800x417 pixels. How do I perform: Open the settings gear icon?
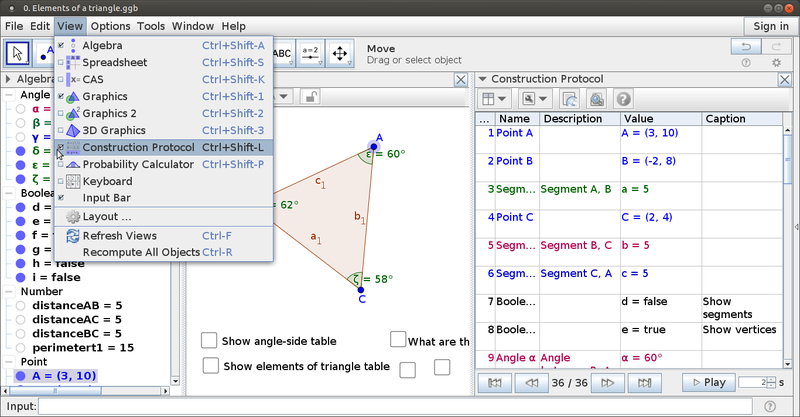click(776, 63)
